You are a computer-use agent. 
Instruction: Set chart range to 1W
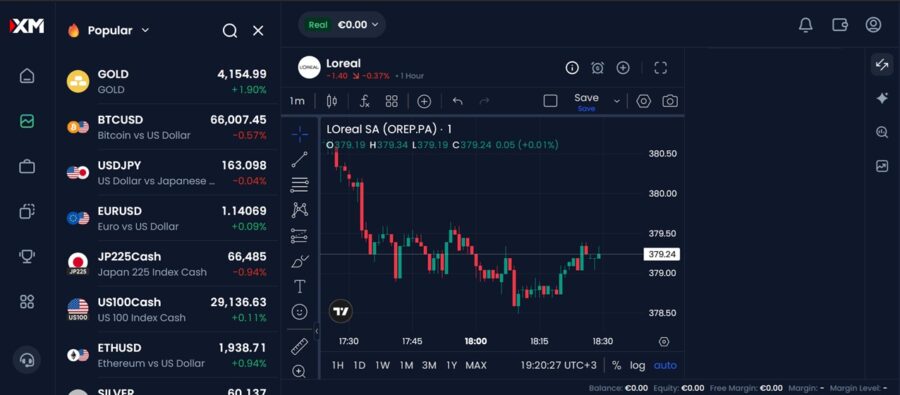click(x=382, y=365)
